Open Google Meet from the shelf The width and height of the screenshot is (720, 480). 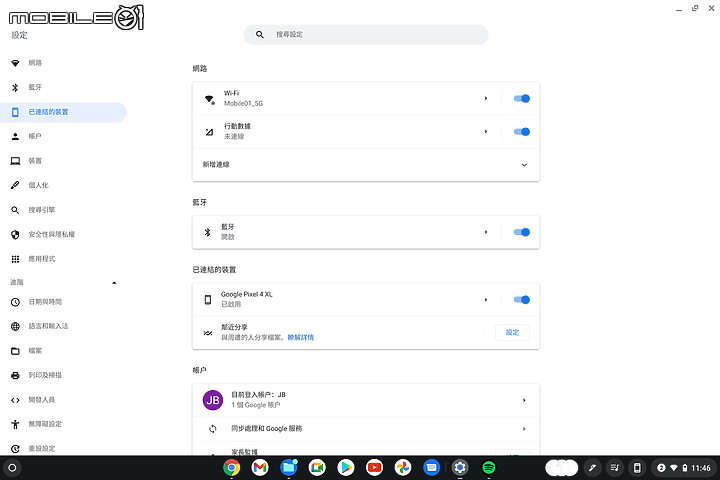(x=317, y=468)
